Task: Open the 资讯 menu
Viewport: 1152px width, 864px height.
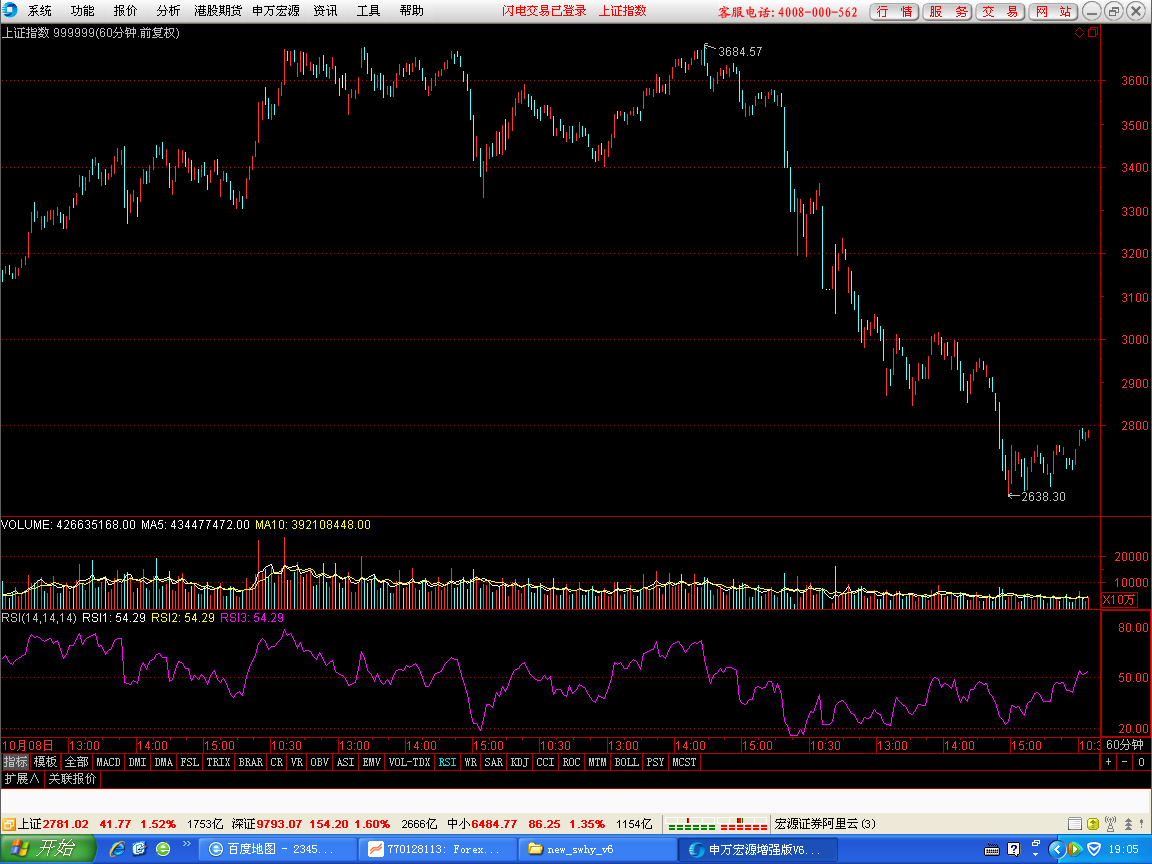Action: 325,11
